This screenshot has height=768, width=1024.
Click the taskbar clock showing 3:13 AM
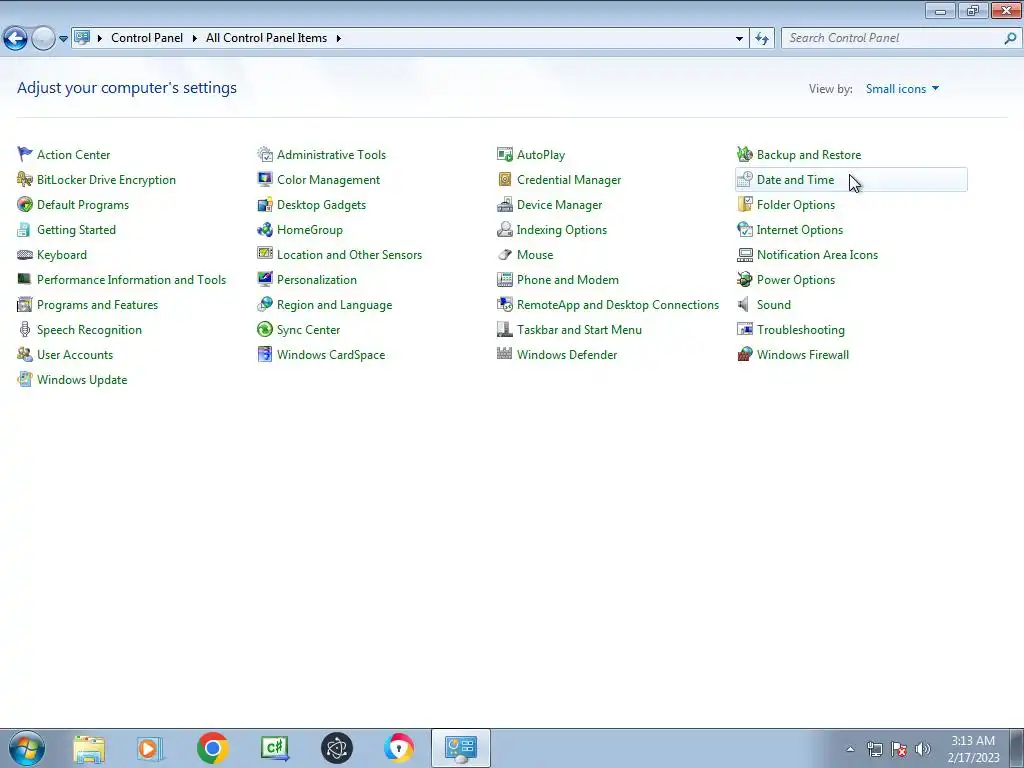point(973,749)
